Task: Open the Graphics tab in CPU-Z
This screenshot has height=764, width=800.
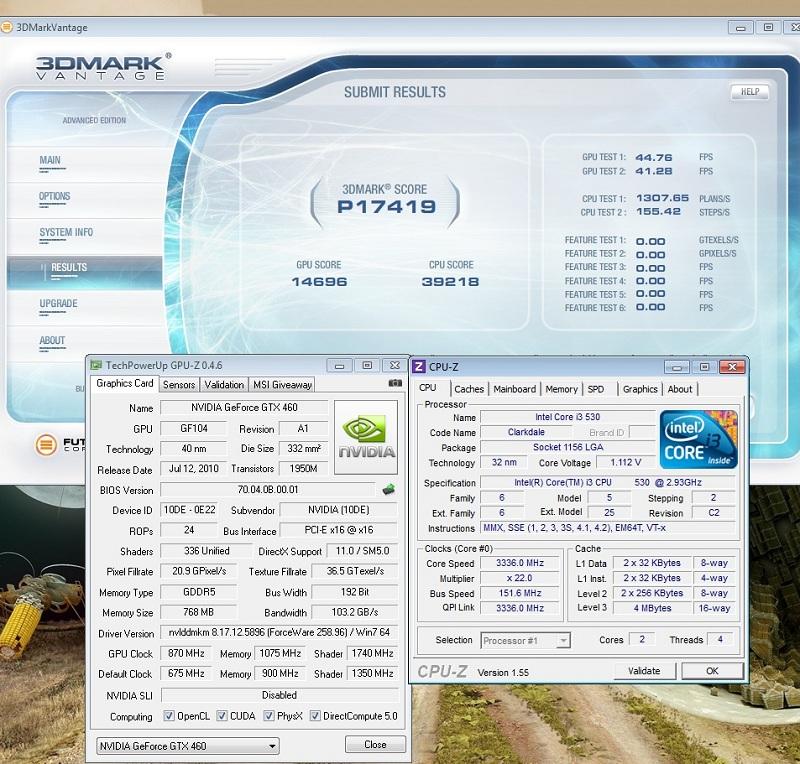Action: point(640,389)
